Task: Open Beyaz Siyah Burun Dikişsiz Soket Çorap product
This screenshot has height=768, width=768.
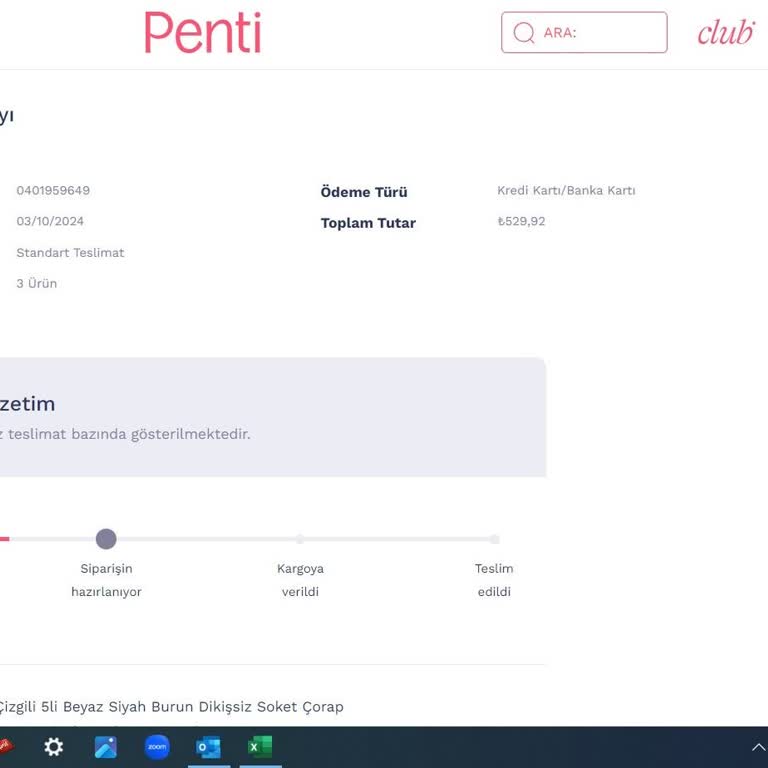Action: tap(170, 707)
